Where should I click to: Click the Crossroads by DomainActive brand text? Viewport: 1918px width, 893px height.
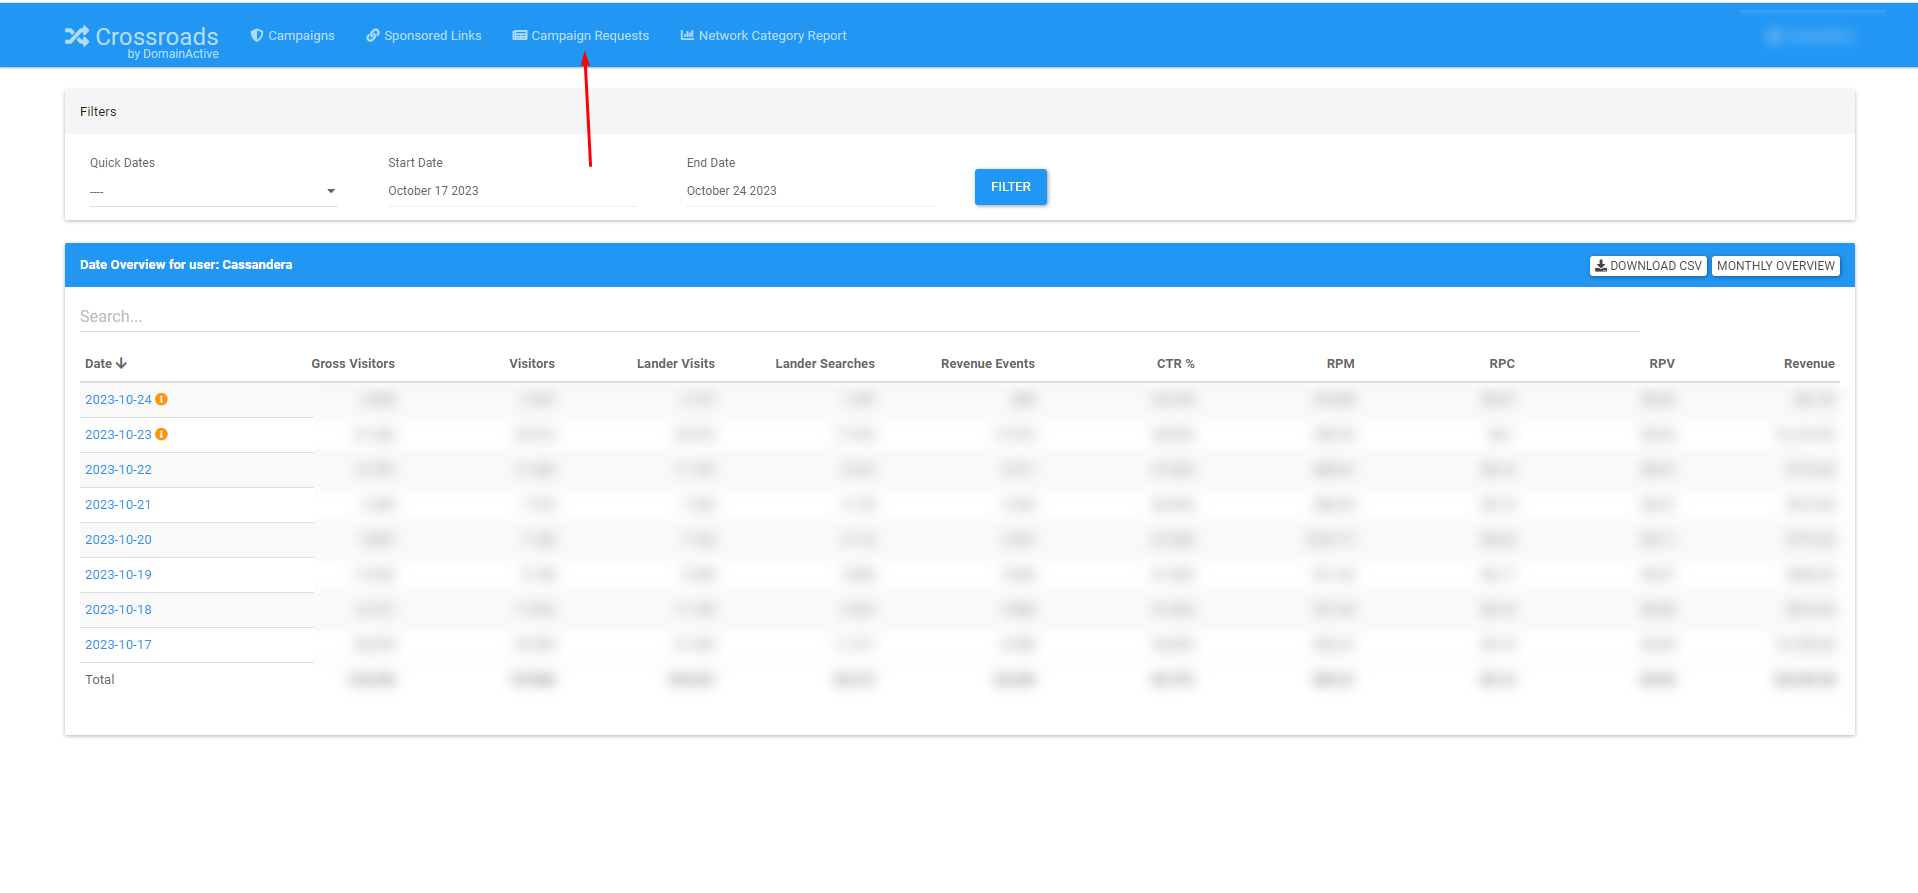click(157, 42)
